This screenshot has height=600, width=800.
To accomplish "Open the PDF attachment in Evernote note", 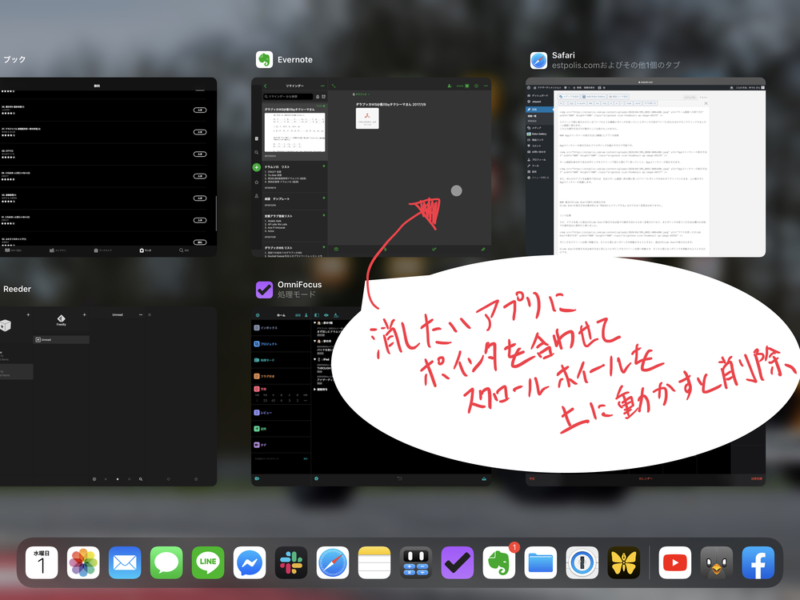I will (x=367, y=118).
